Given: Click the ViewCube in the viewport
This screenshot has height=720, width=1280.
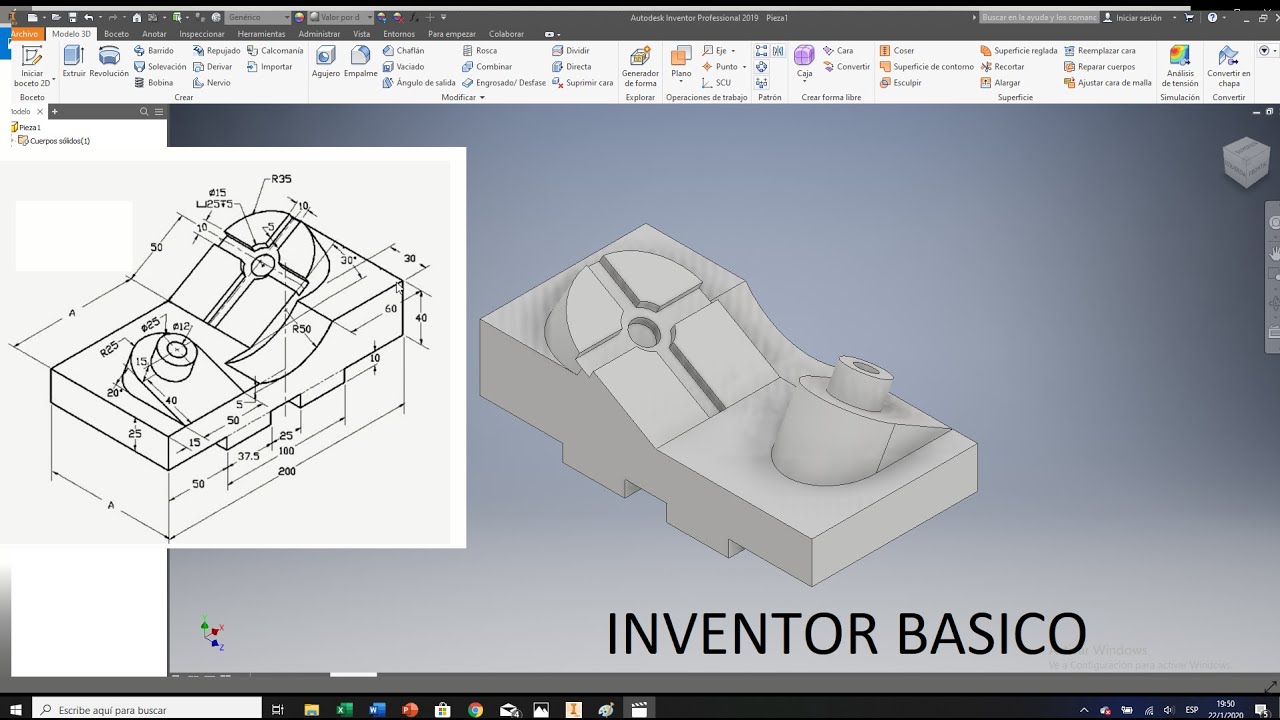Looking at the screenshot, I should tap(1246, 160).
